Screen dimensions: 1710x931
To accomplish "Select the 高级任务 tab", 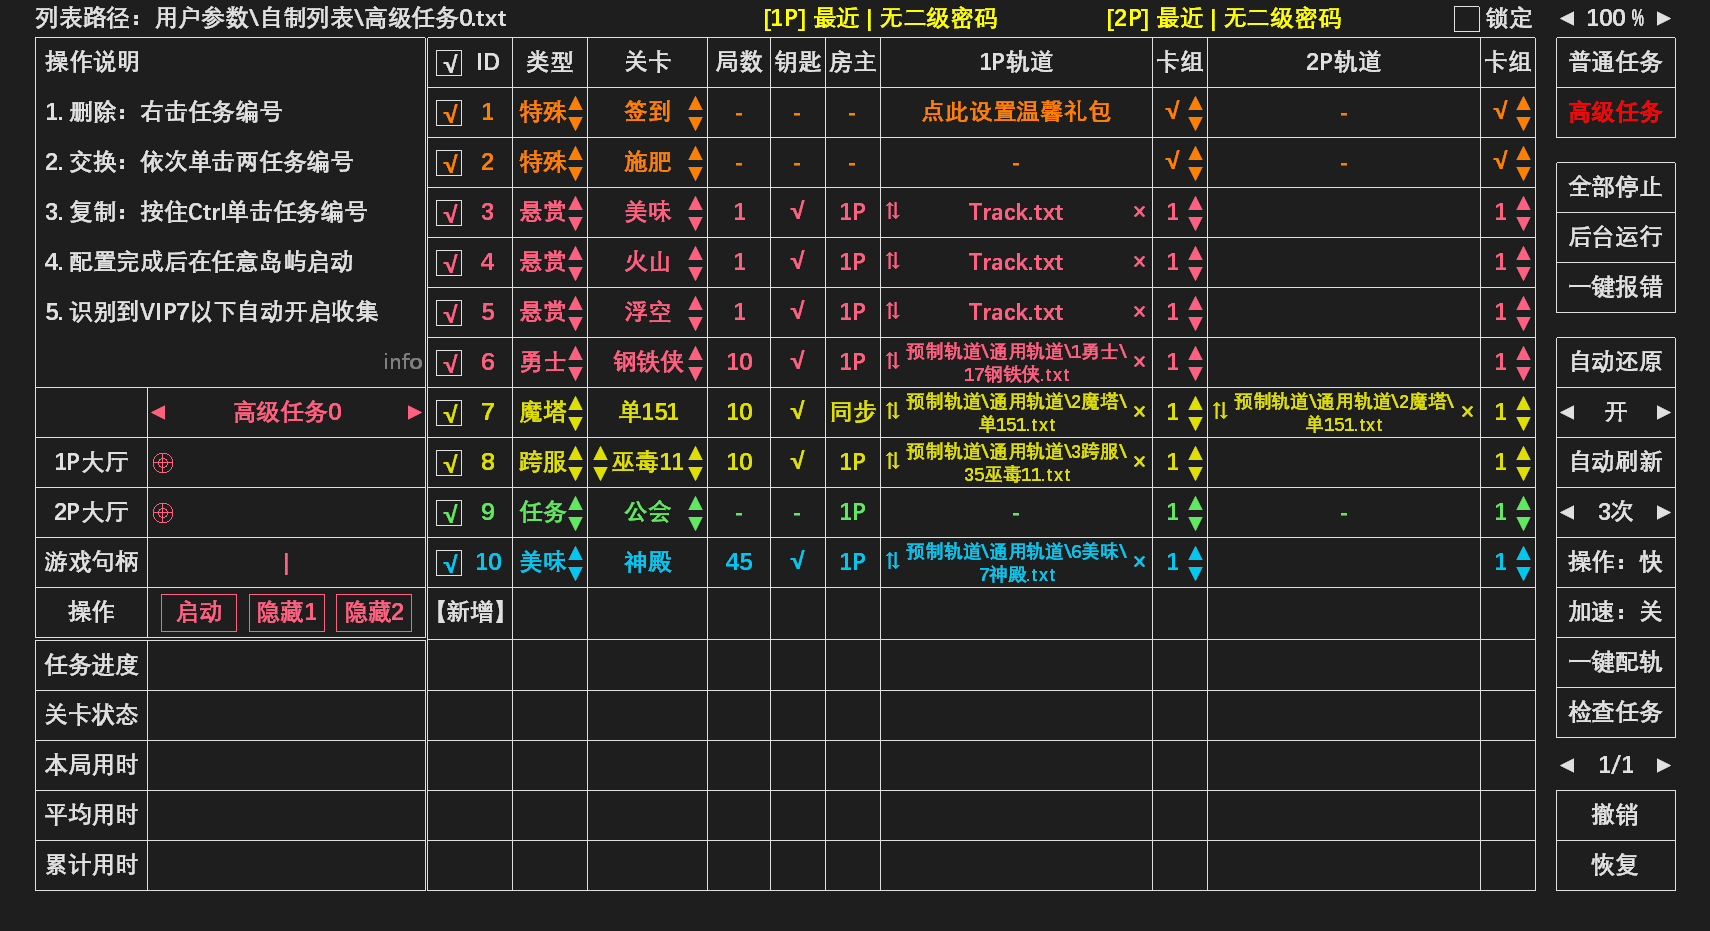I will [1615, 112].
